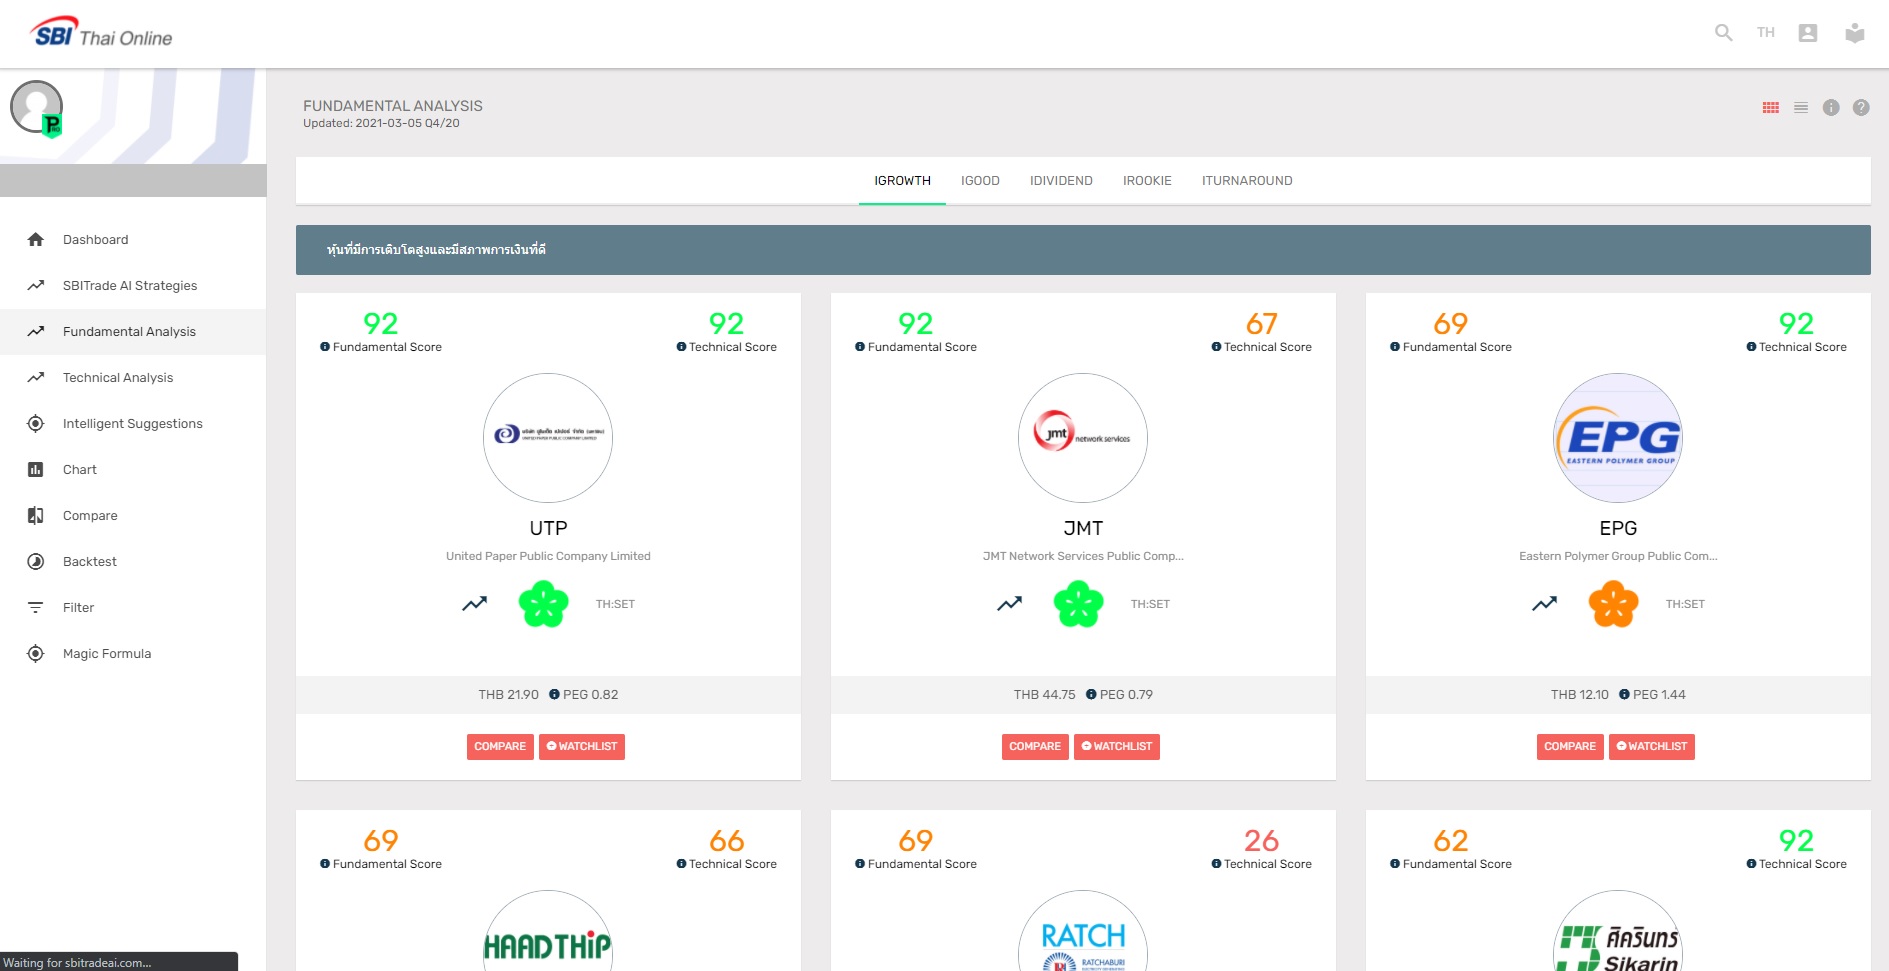Click the JMT ticker name
Viewport: 1889px width, 971px height.
click(1083, 528)
